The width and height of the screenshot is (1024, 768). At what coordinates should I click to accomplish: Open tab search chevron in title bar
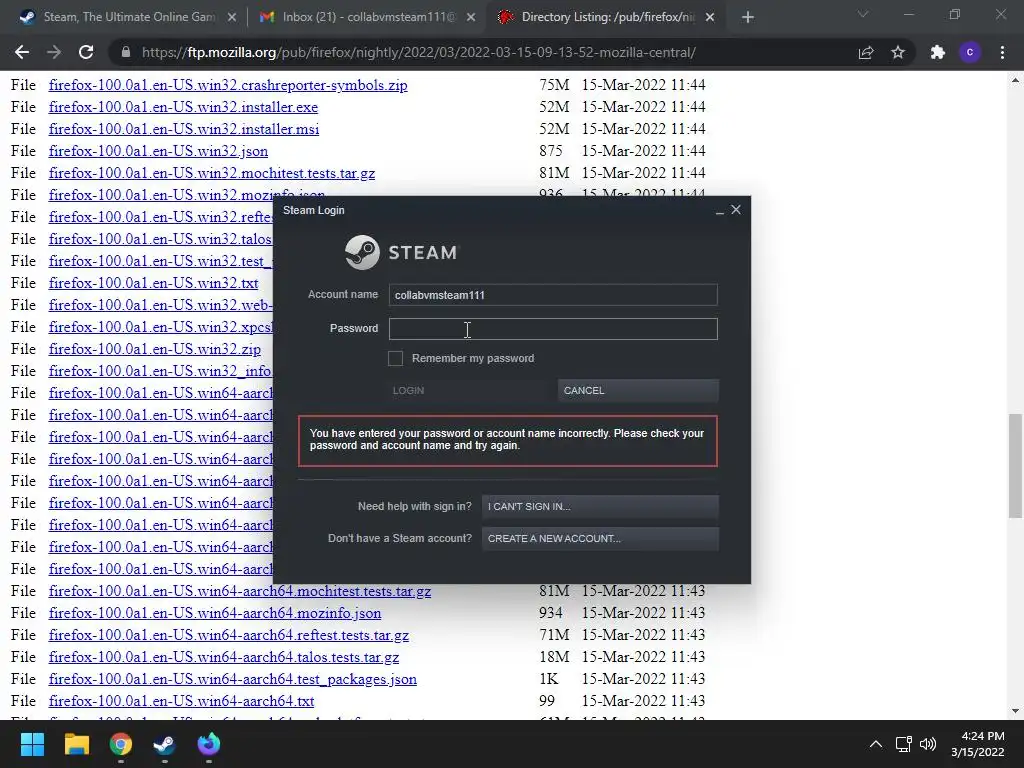(x=863, y=14)
